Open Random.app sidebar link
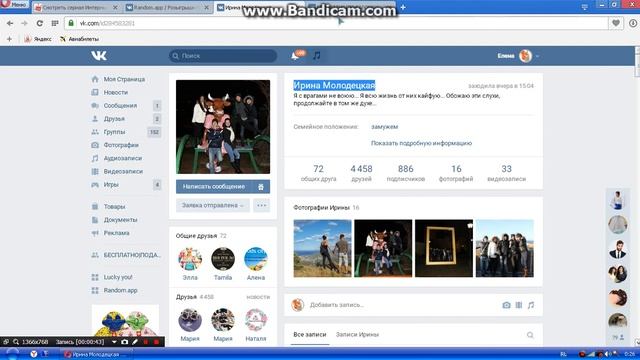Viewport: 640px width, 360px height. pos(120,290)
